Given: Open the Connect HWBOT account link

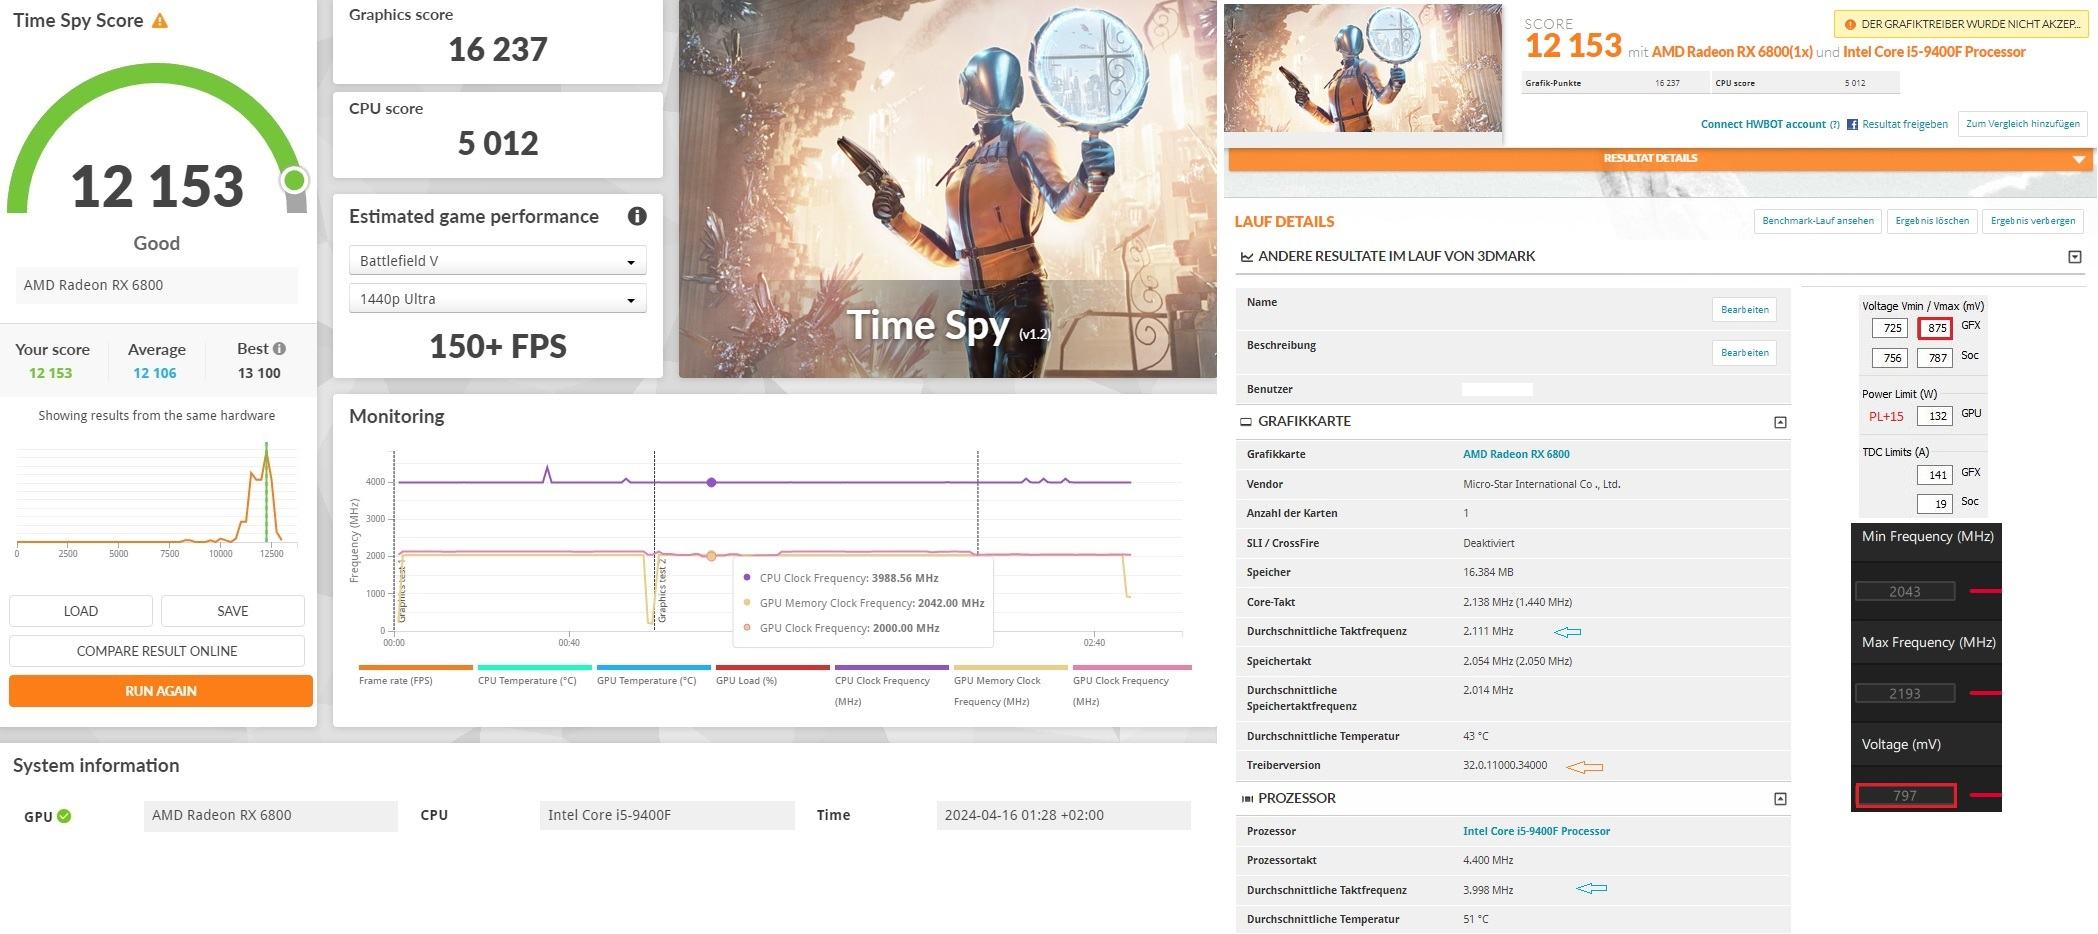Looking at the screenshot, I should point(1763,124).
